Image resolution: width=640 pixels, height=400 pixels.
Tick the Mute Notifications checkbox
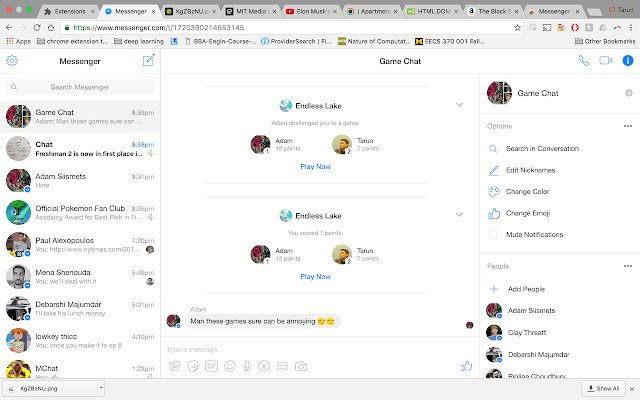coord(493,234)
